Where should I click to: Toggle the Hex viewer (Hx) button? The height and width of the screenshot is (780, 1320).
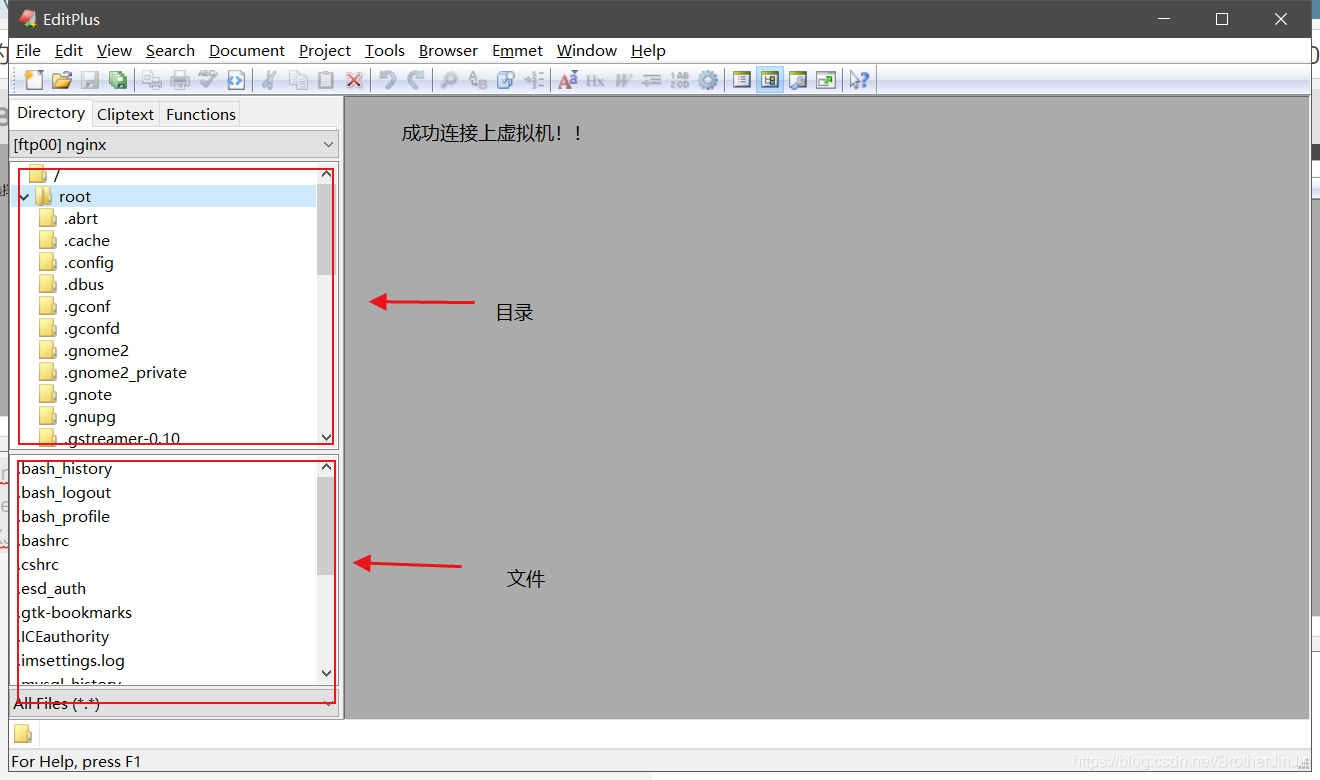click(596, 80)
